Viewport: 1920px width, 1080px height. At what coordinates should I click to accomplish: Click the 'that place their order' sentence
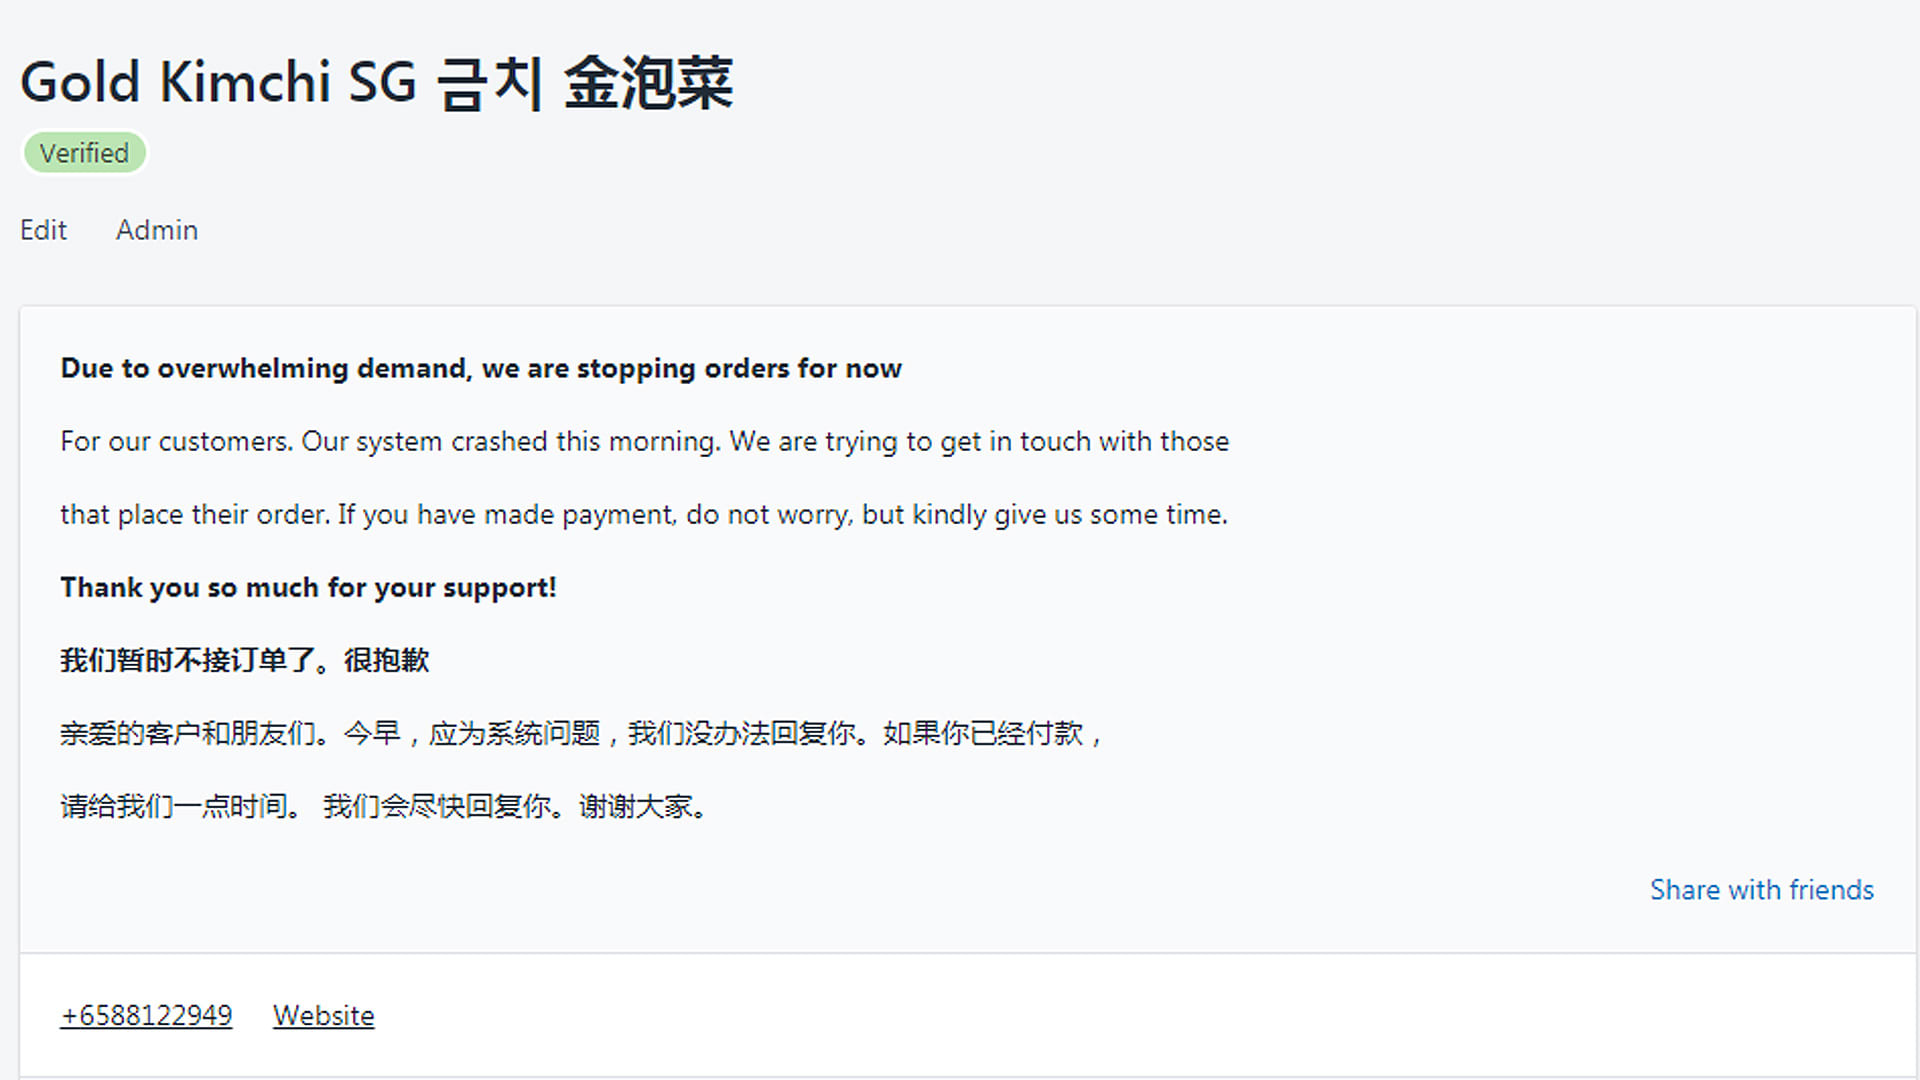(644, 514)
